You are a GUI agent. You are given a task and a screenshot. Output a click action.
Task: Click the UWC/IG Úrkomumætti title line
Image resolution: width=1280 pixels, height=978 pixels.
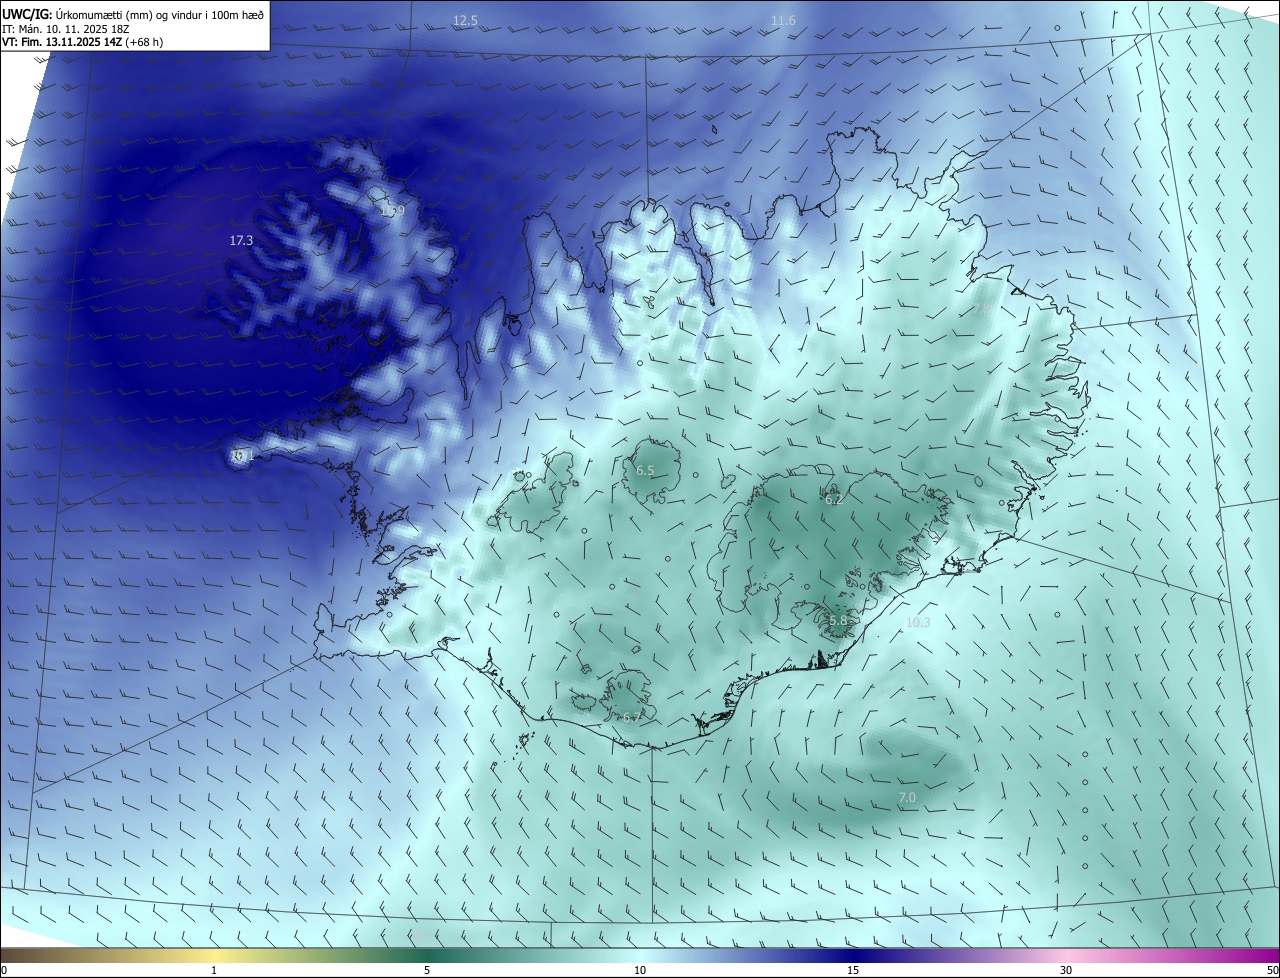133,14
